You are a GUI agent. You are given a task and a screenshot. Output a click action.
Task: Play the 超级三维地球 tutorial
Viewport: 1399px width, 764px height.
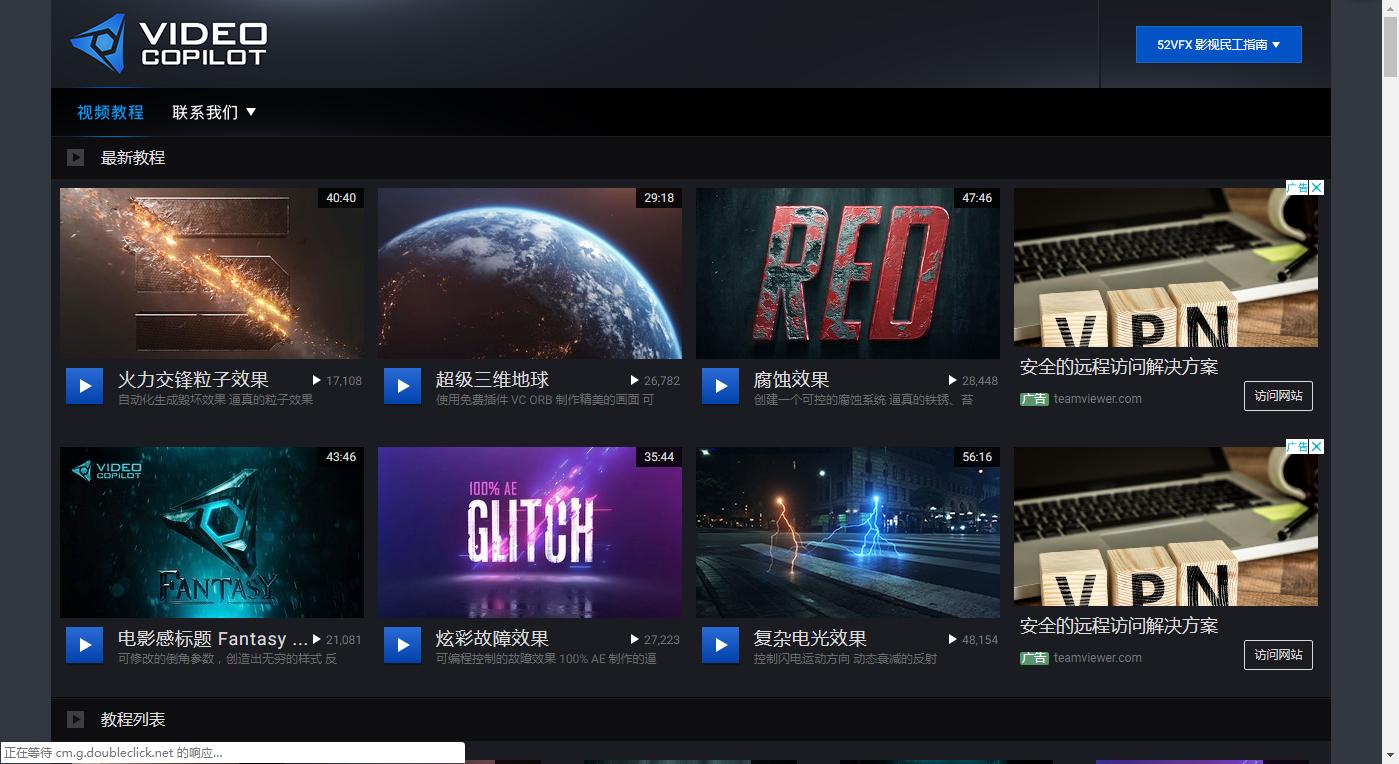[x=403, y=385]
